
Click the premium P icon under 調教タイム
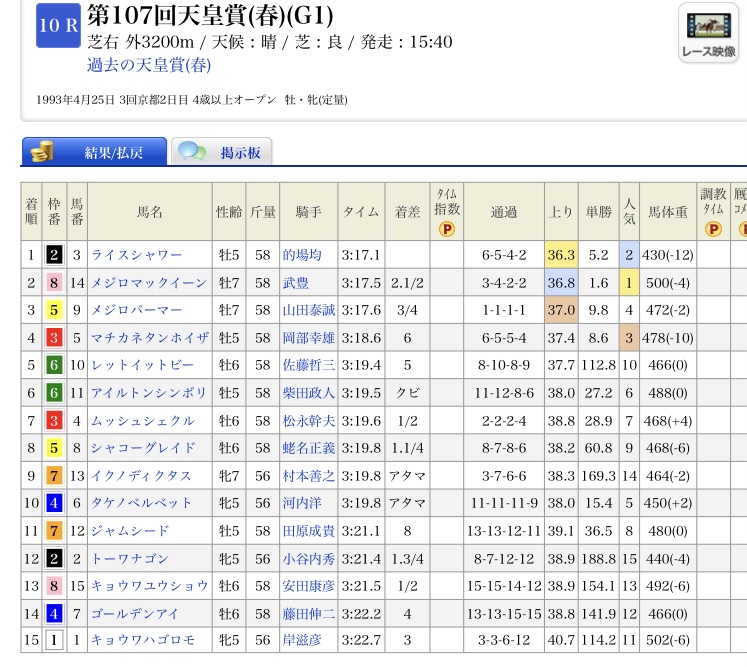(x=712, y=228)
